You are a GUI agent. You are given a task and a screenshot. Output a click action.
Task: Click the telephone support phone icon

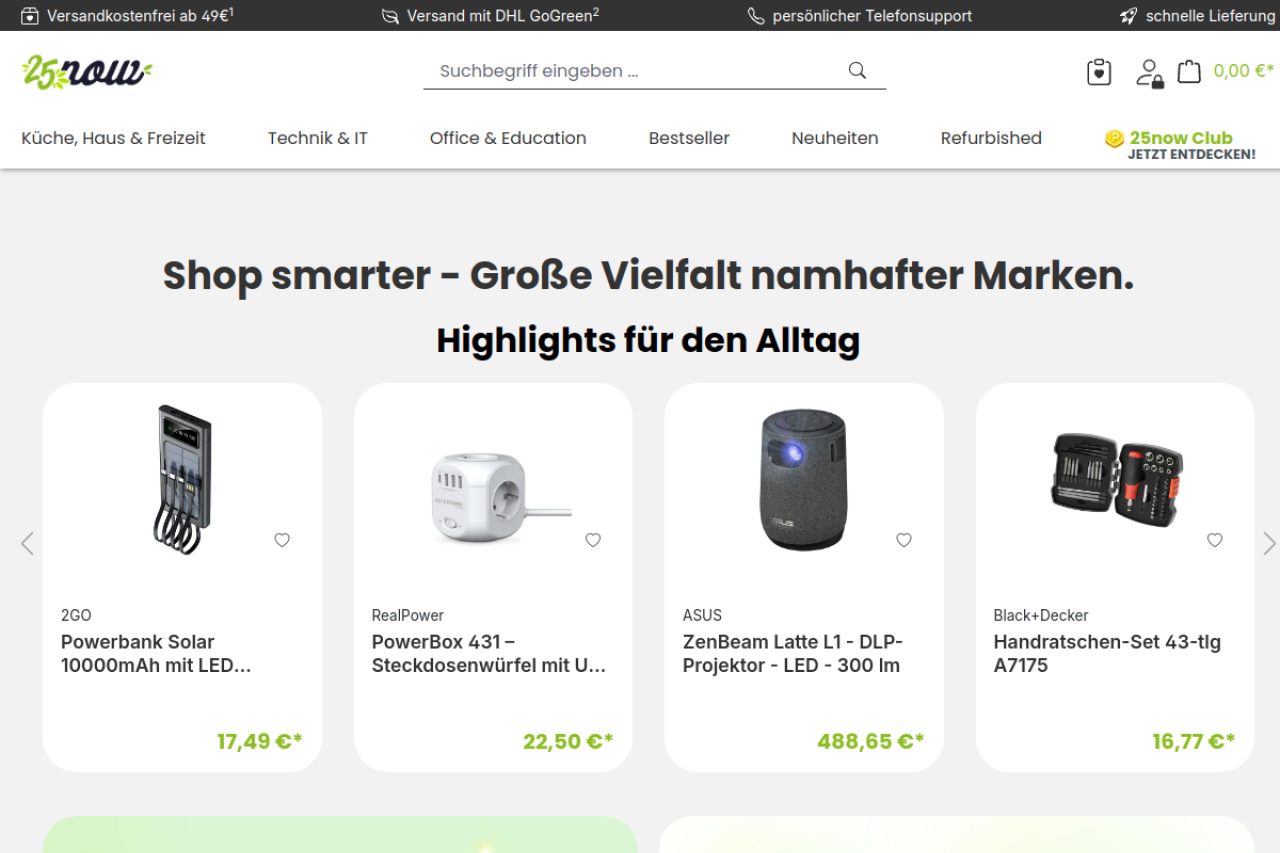point(756,16)
